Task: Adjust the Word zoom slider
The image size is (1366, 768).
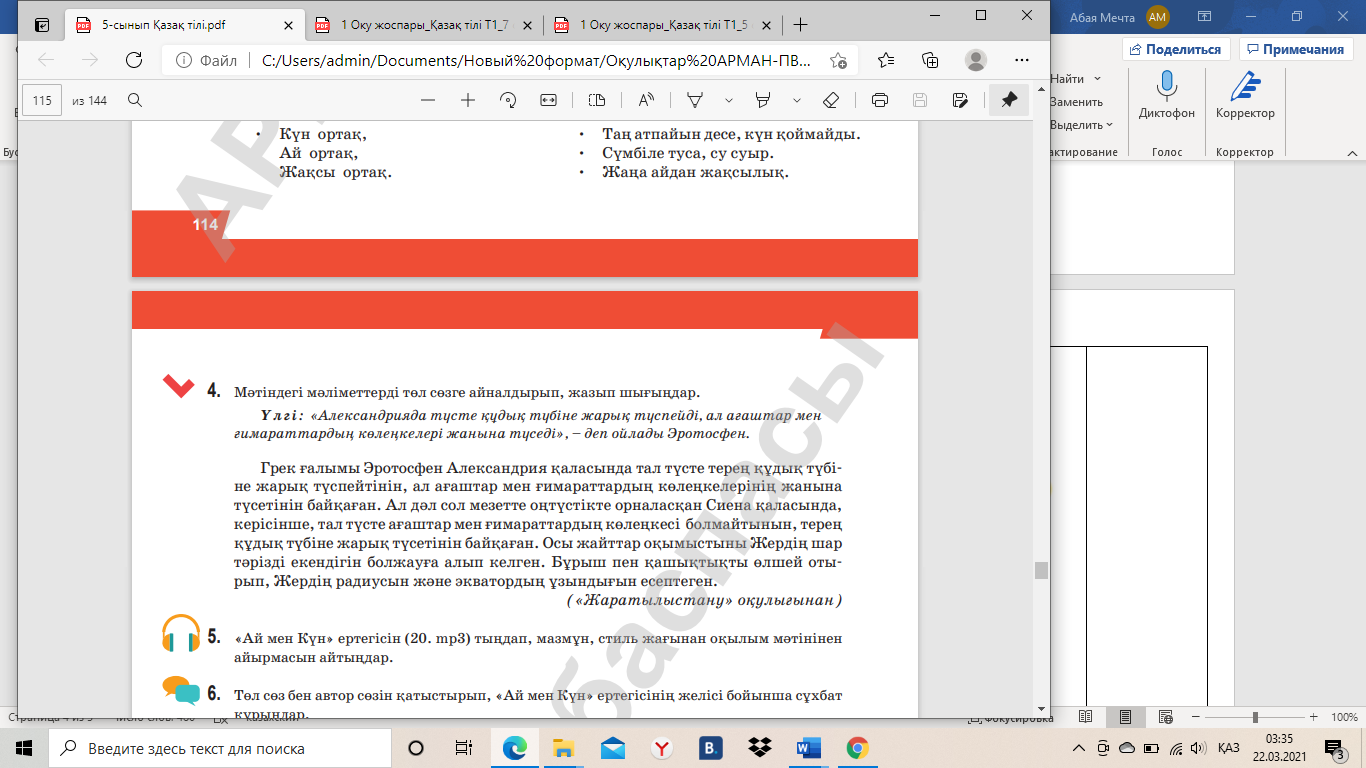Action: point(1255,717)
